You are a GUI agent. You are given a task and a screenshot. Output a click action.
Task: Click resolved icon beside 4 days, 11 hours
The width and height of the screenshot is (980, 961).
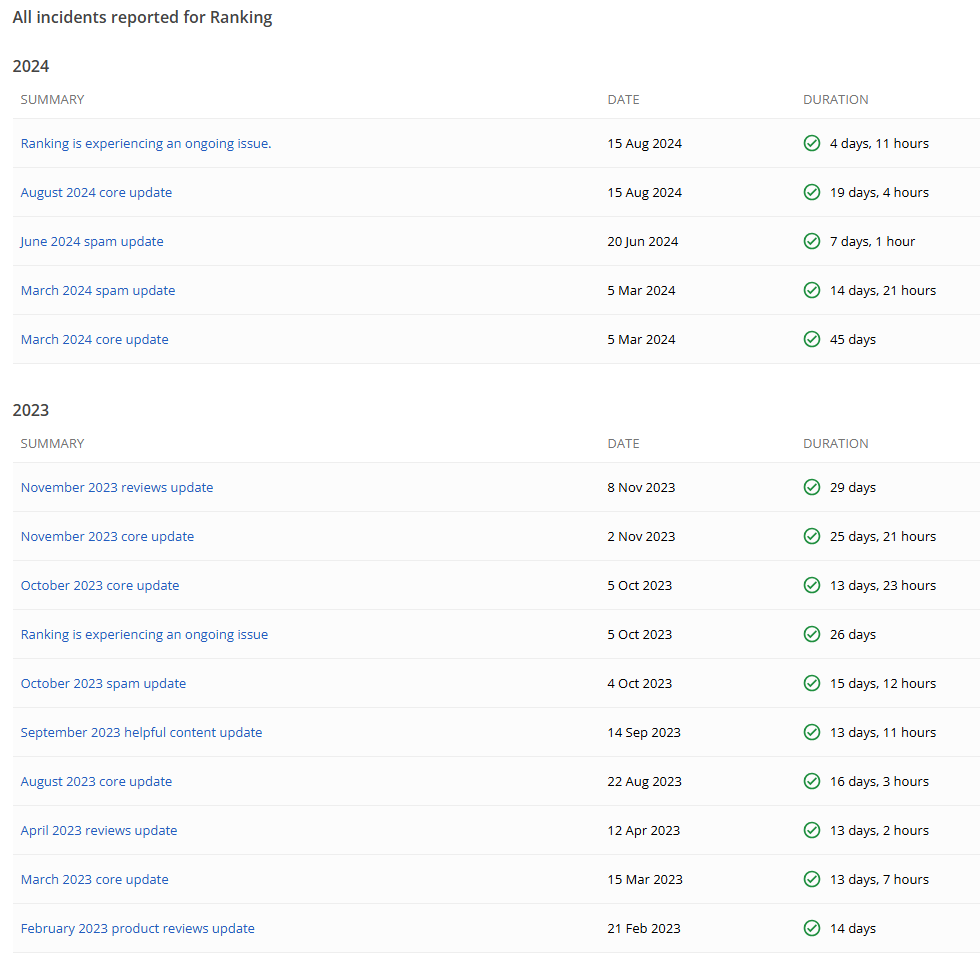[812, 144]
